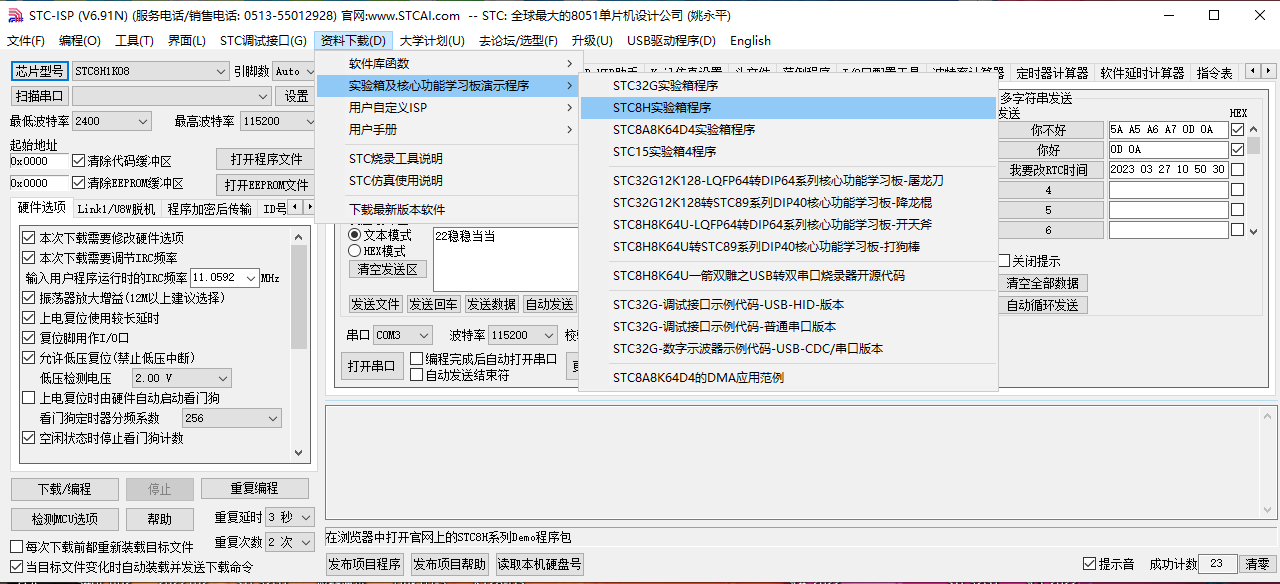Select STC8A8K64D4的DMA应用范例 entry
1280x584 pixels.
789,378
